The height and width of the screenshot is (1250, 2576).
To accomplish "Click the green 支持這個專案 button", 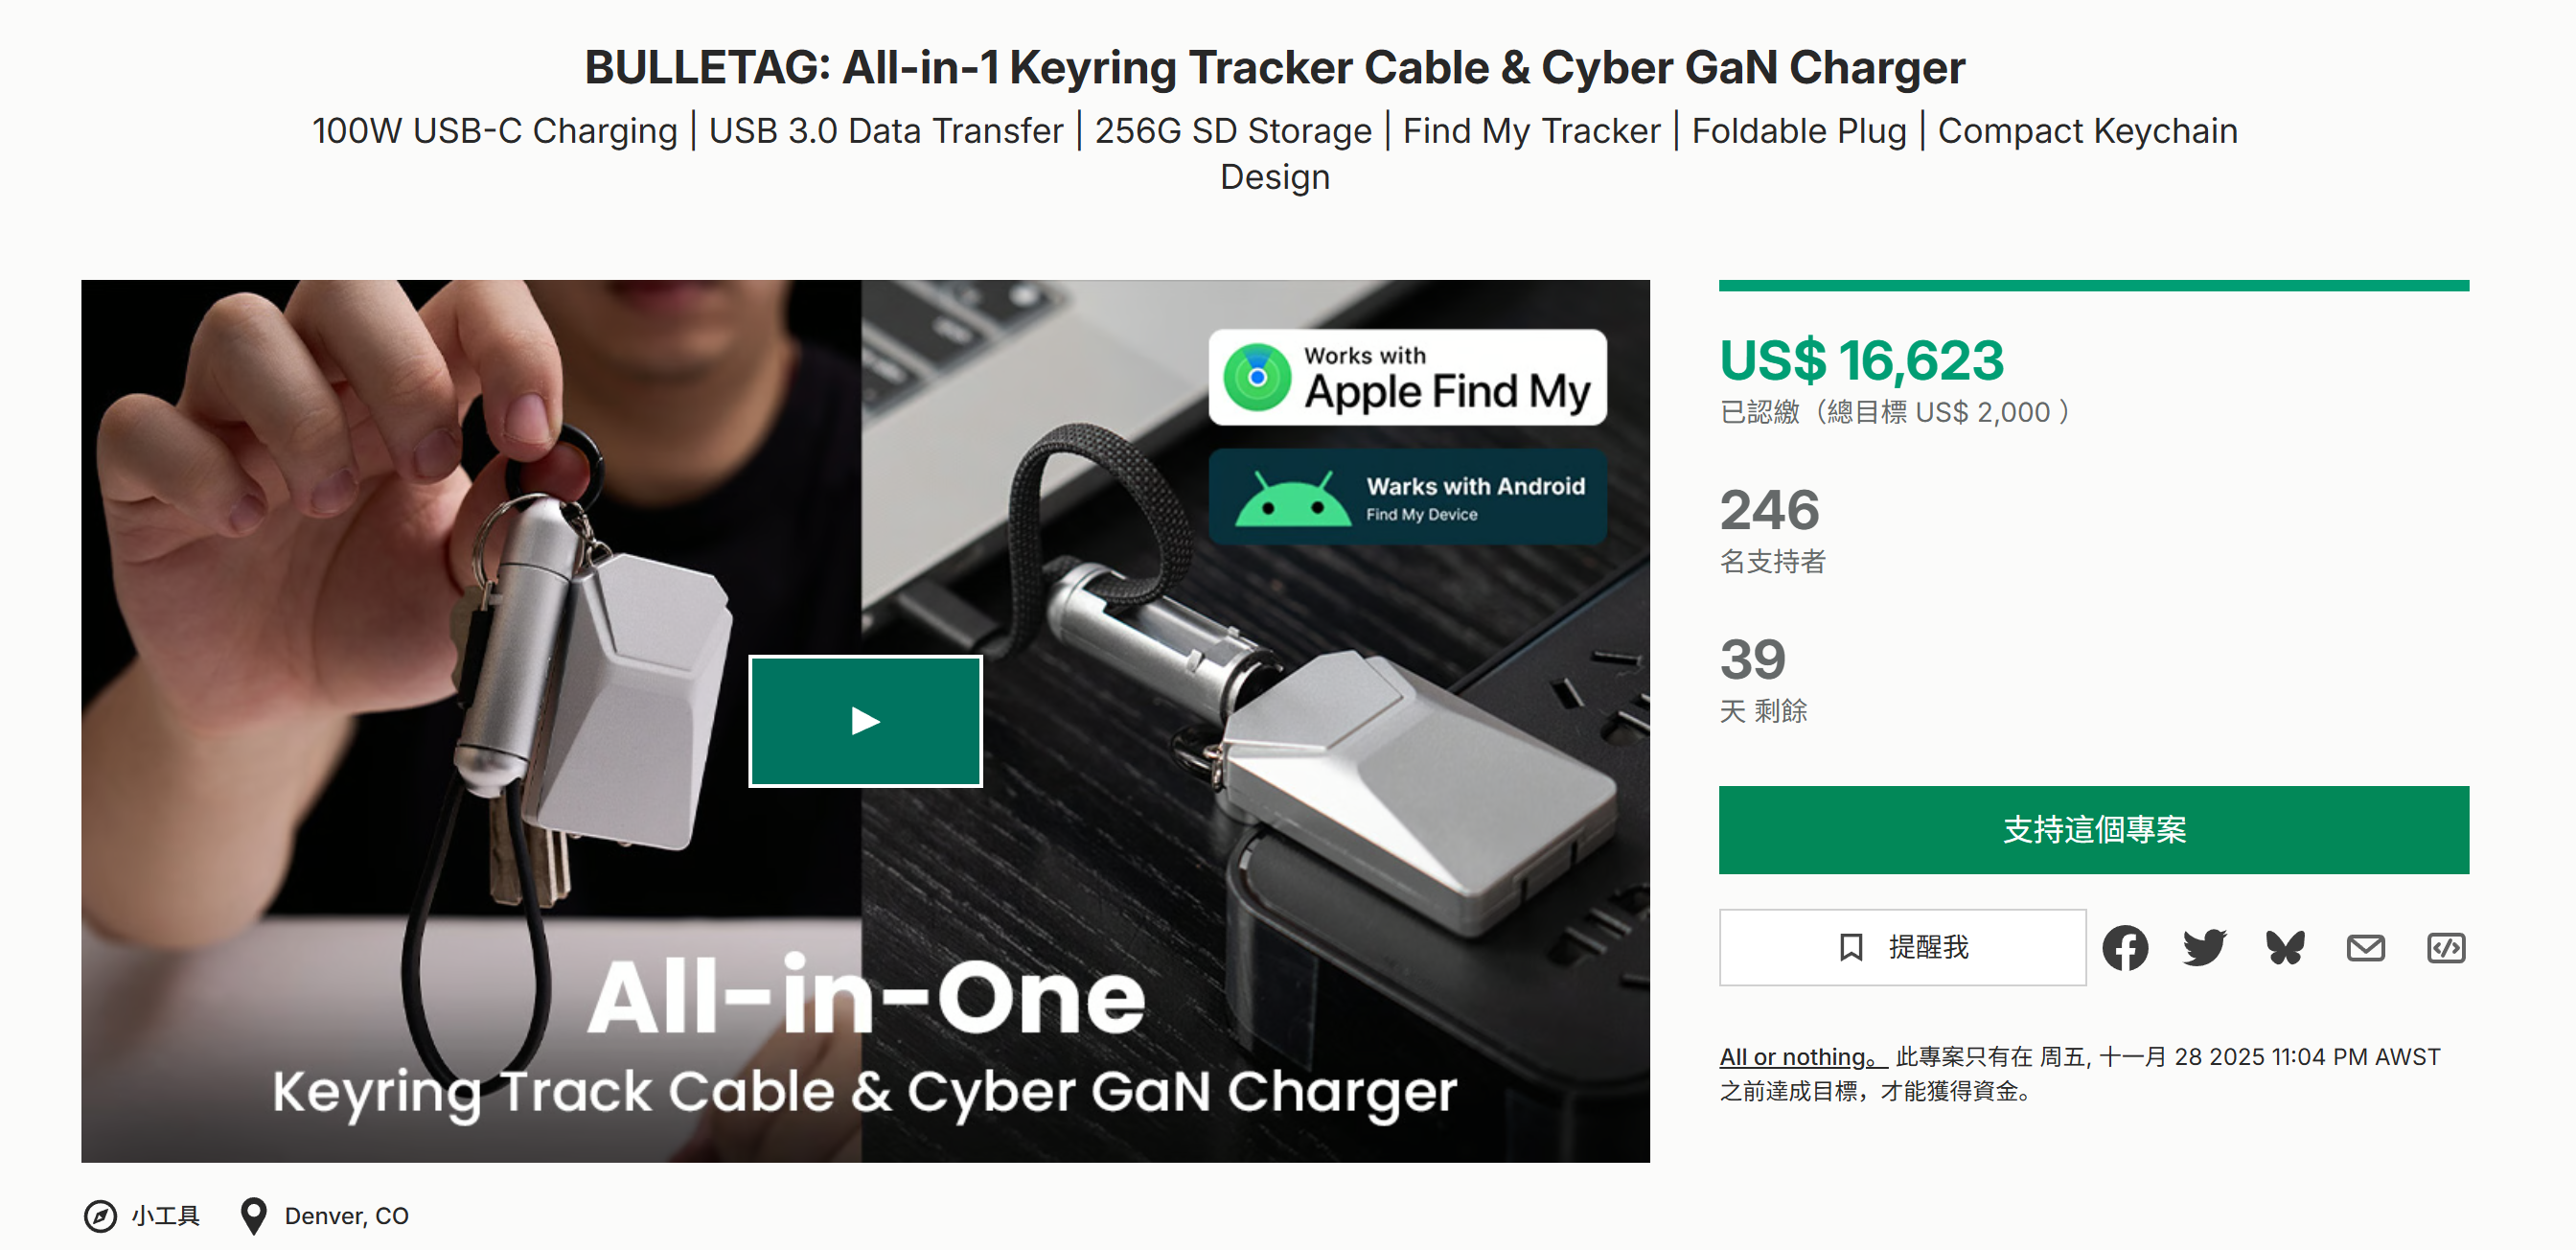I will (2094, 828).
